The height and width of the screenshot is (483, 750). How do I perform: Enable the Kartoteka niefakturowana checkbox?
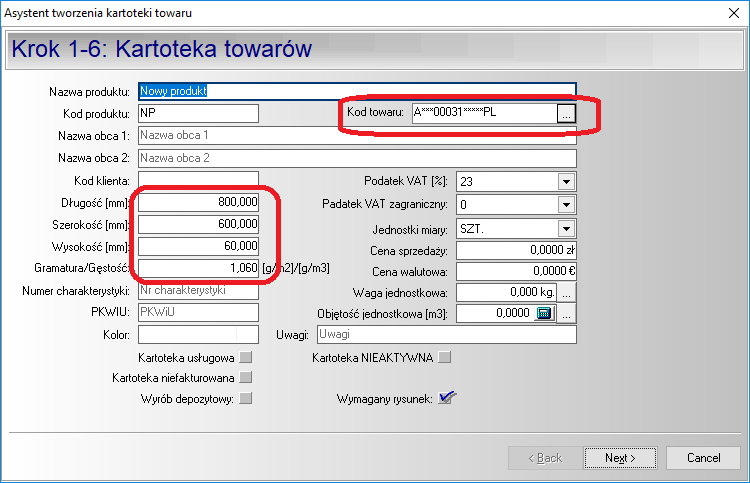(x=245, y=378)
